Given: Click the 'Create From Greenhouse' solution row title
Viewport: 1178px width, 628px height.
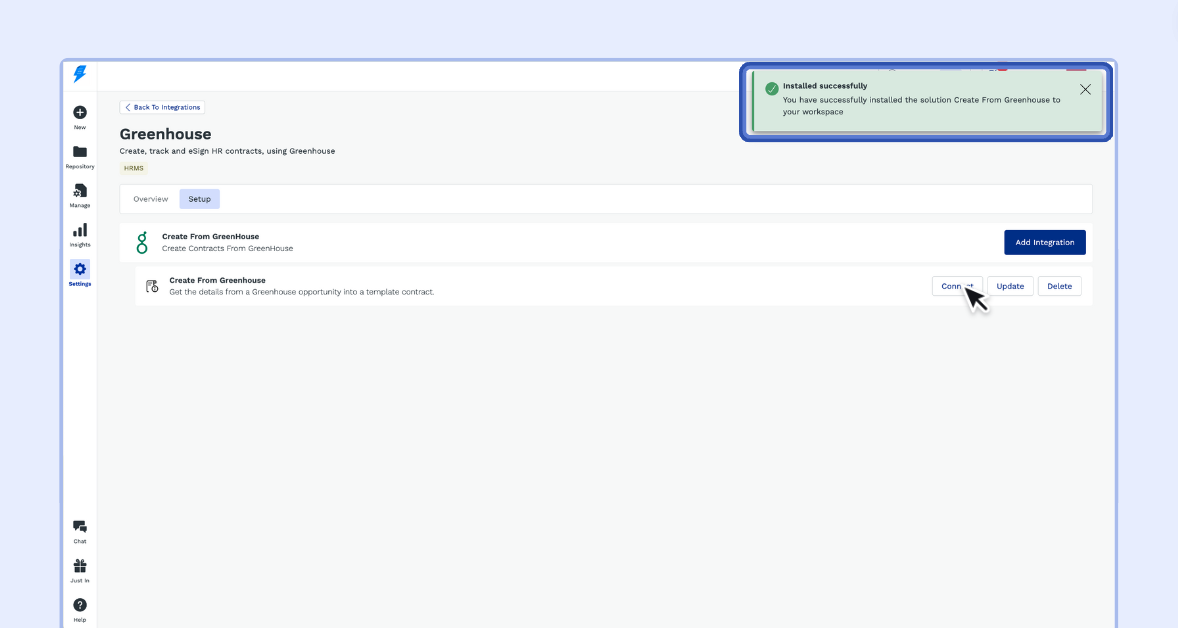Looking at the screenshot, I should tap(217, 280).
